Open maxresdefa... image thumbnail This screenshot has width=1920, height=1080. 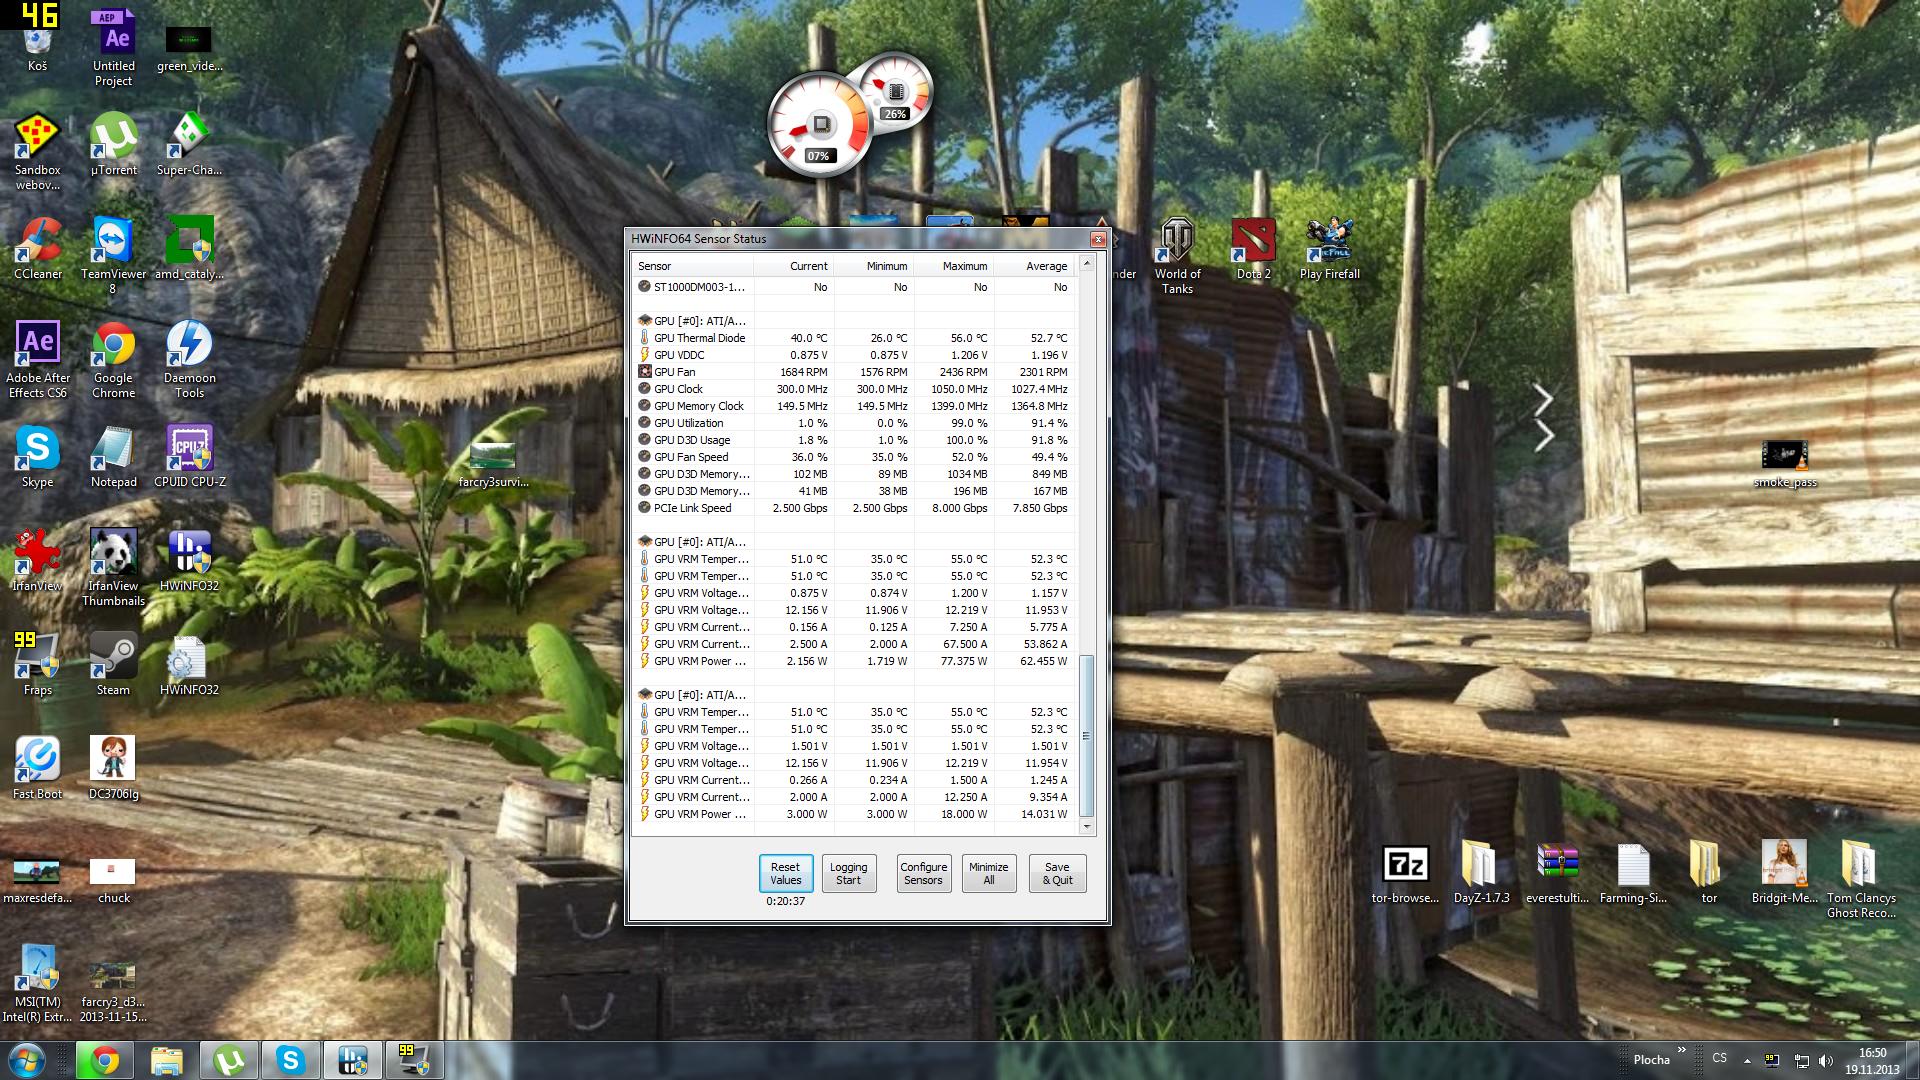37,879
